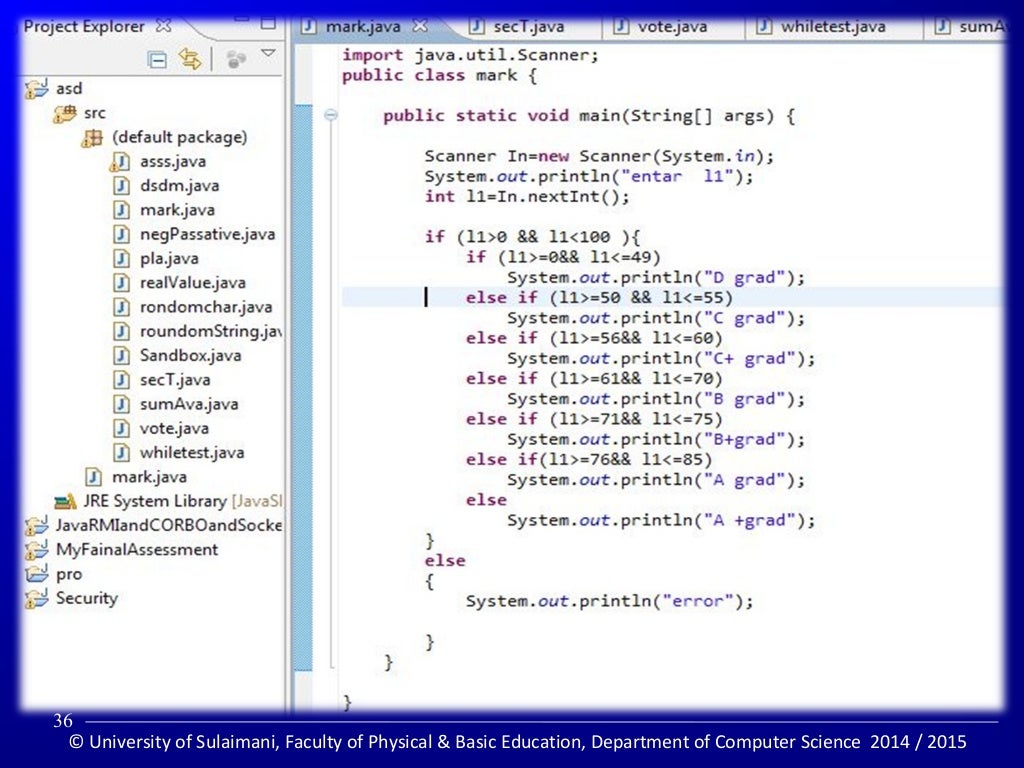1024x768 pixels.
Task: Close the mark.java editor tab
Action: pos(420,26)
